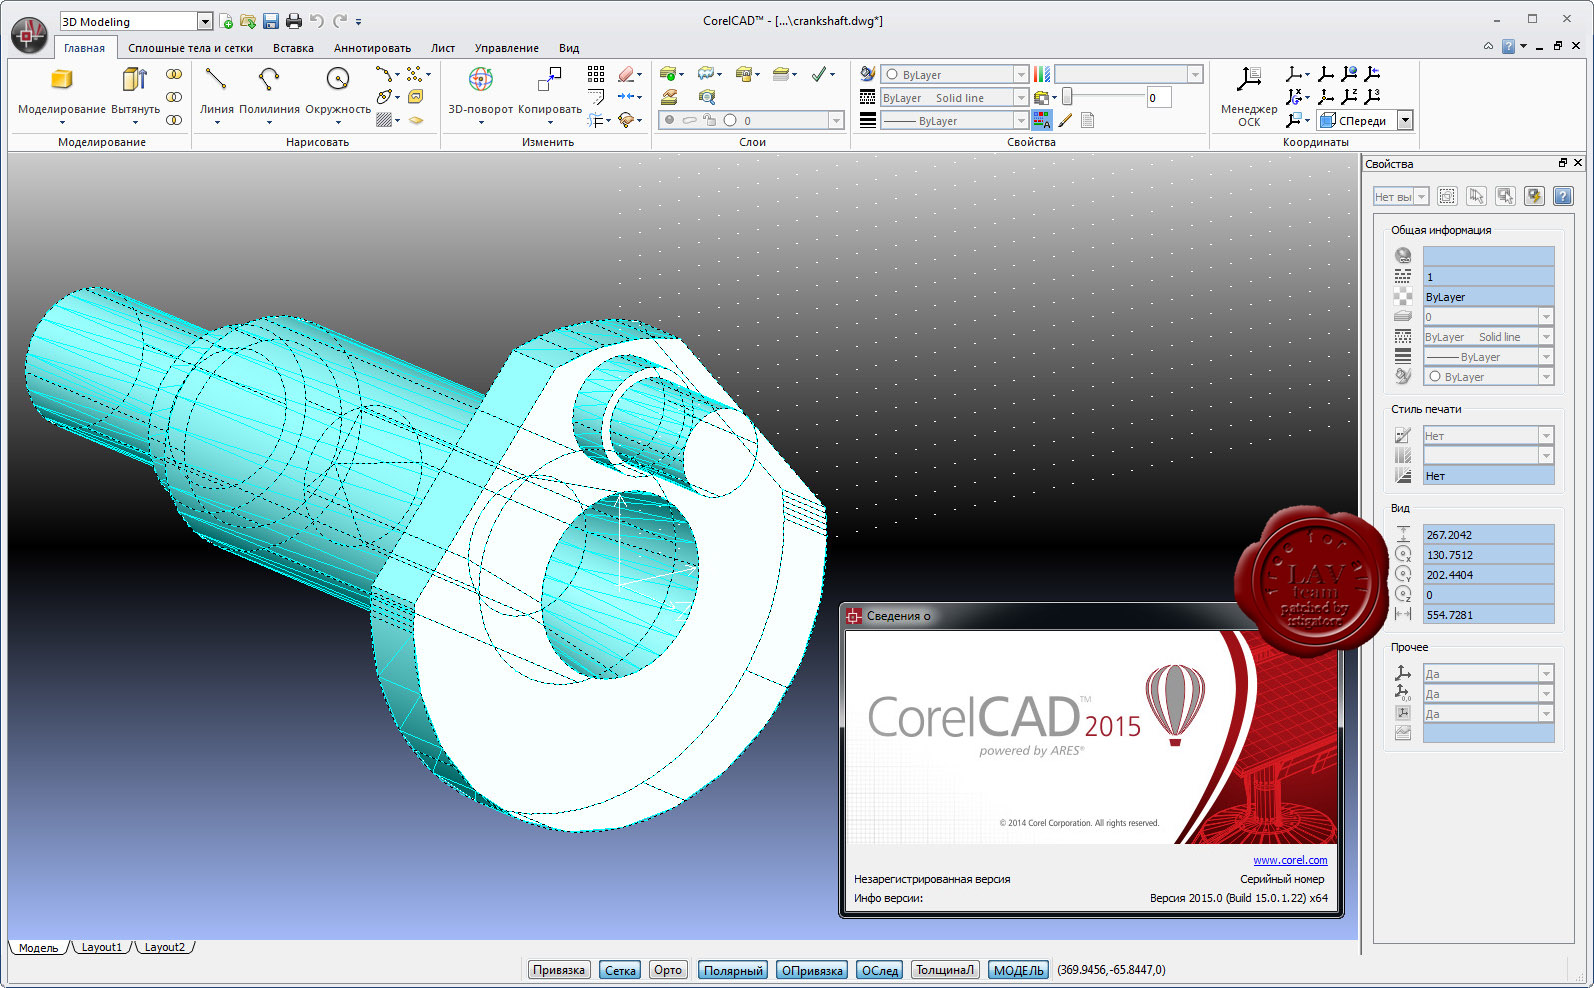Click the Копировать copy tool
This screenshot has width=1594, height=988.
pos(550,95)
